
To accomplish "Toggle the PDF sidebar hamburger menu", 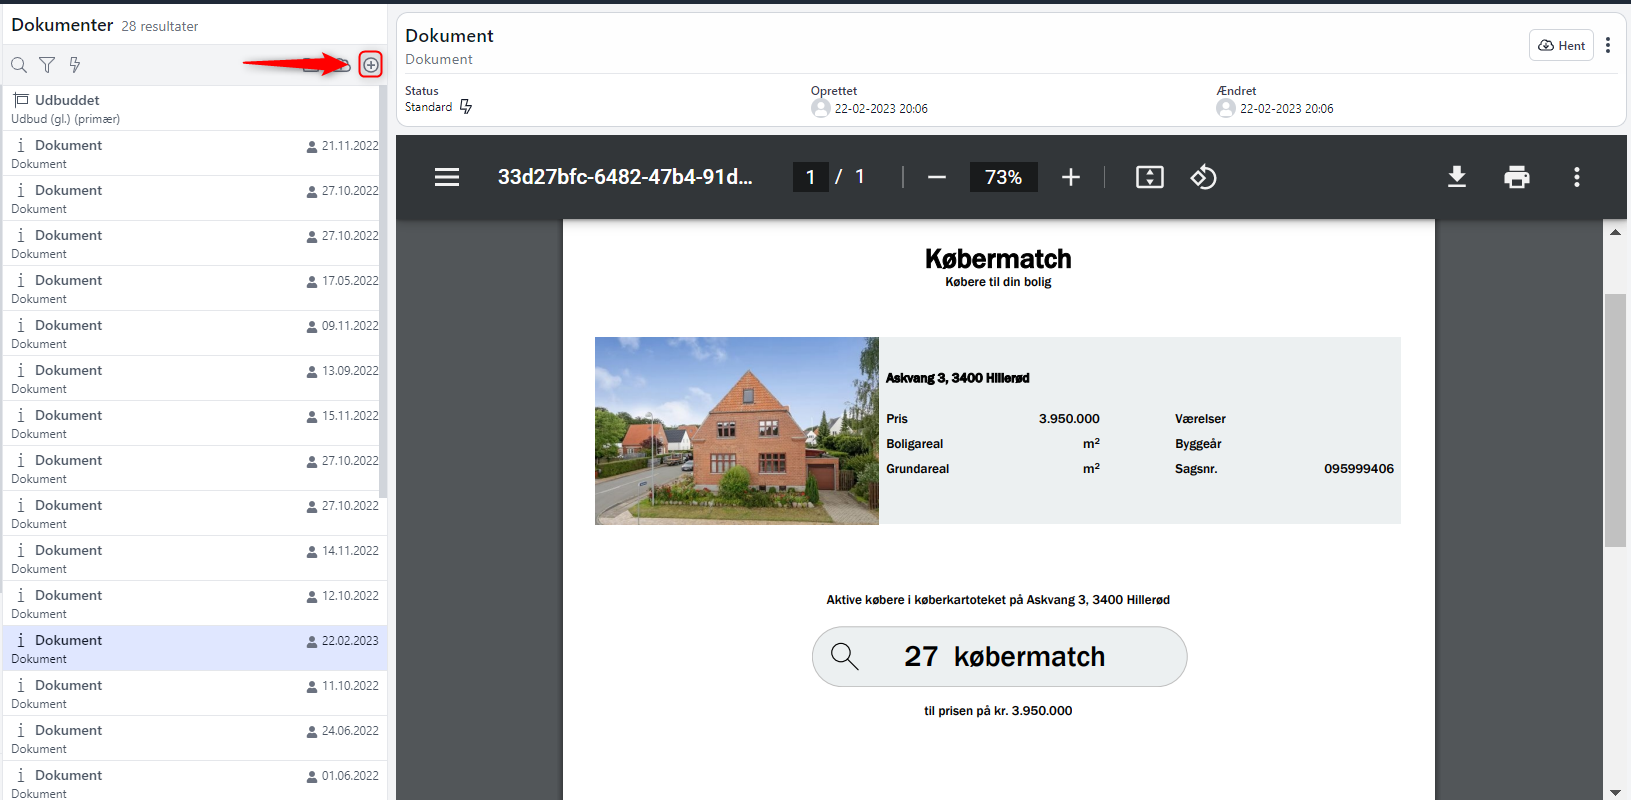I will pyautogui.click(x=447, y=177).
